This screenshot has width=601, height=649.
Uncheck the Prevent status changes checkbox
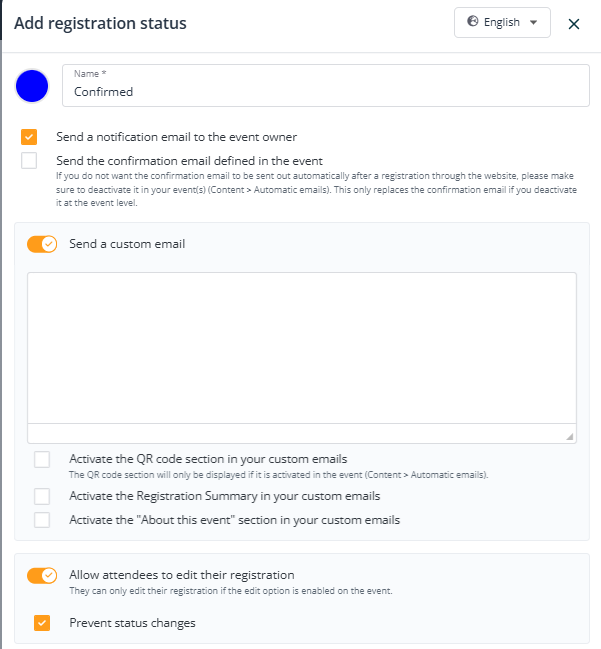(42, 623)
